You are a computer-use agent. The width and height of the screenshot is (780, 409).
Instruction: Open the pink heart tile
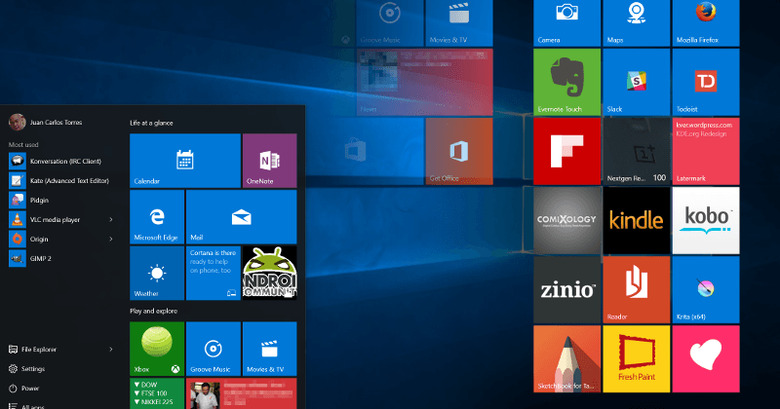click(706, 359)
